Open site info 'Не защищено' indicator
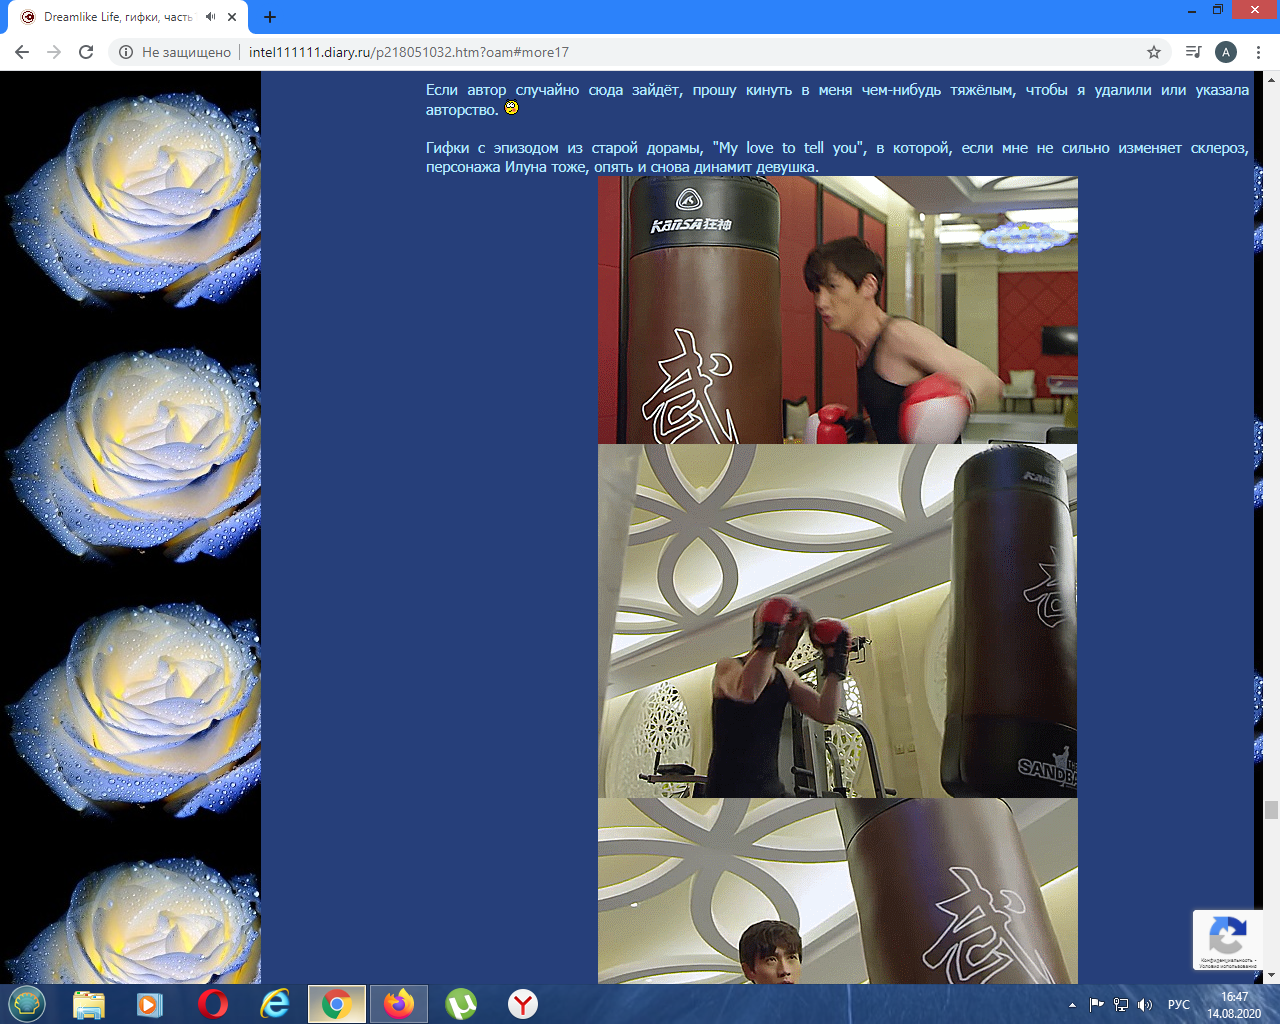The height and width of the screenshot is (1024, 1280). [175, 52]
